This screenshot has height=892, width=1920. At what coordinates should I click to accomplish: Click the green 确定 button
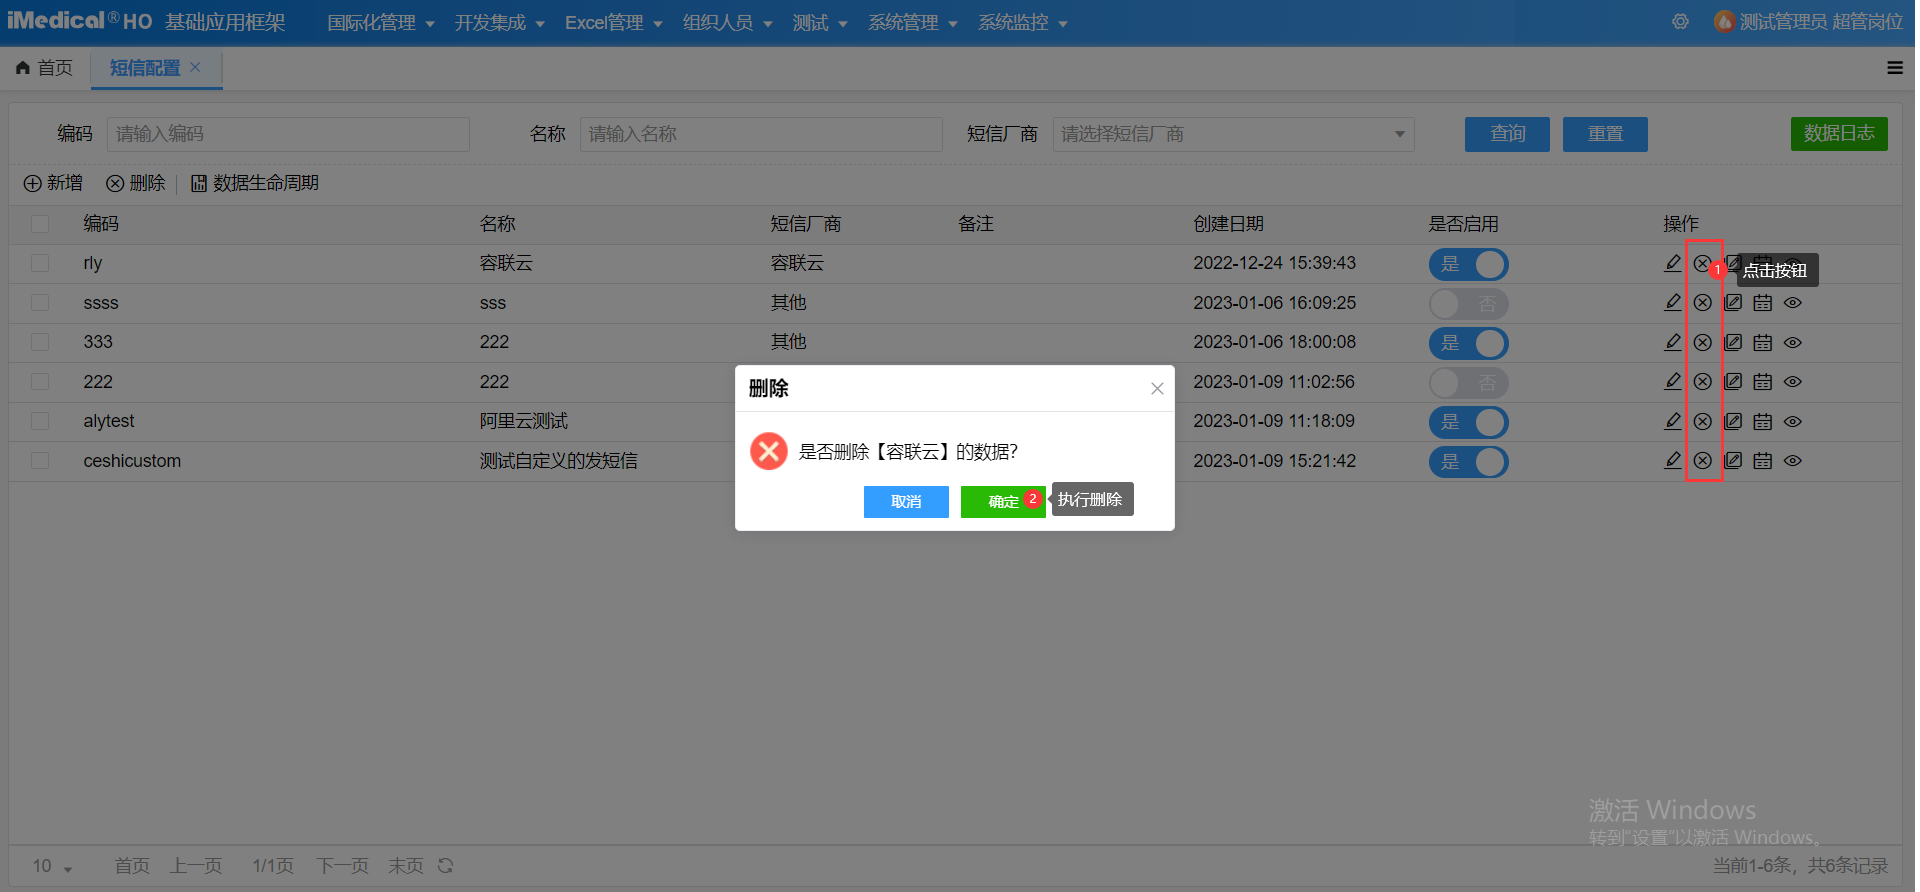[1002, 502]
